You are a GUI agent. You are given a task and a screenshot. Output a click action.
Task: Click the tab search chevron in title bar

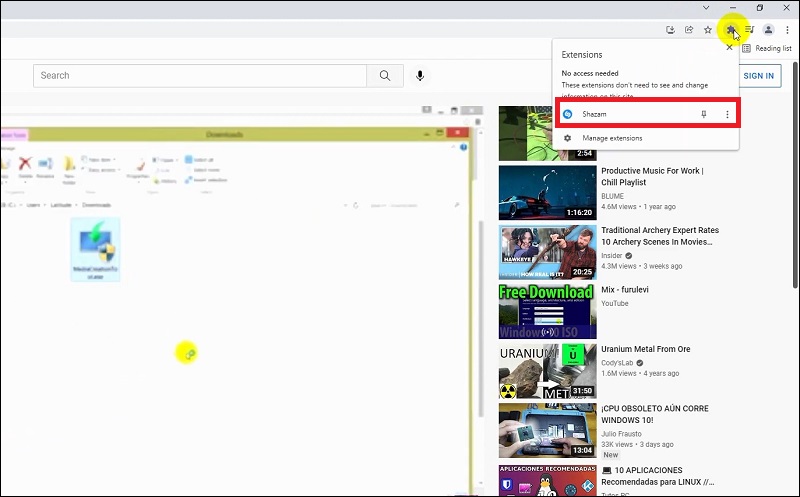706,8
